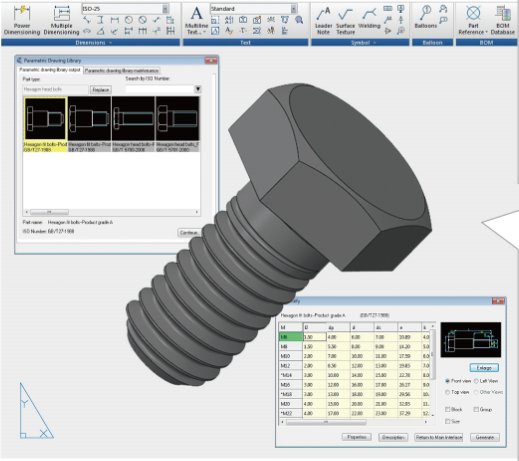Select the first Hexagon fit bolts thumbnail highlighted yellow
The height and width of the screenshot is (461, 519).
(x=45, y=124)
